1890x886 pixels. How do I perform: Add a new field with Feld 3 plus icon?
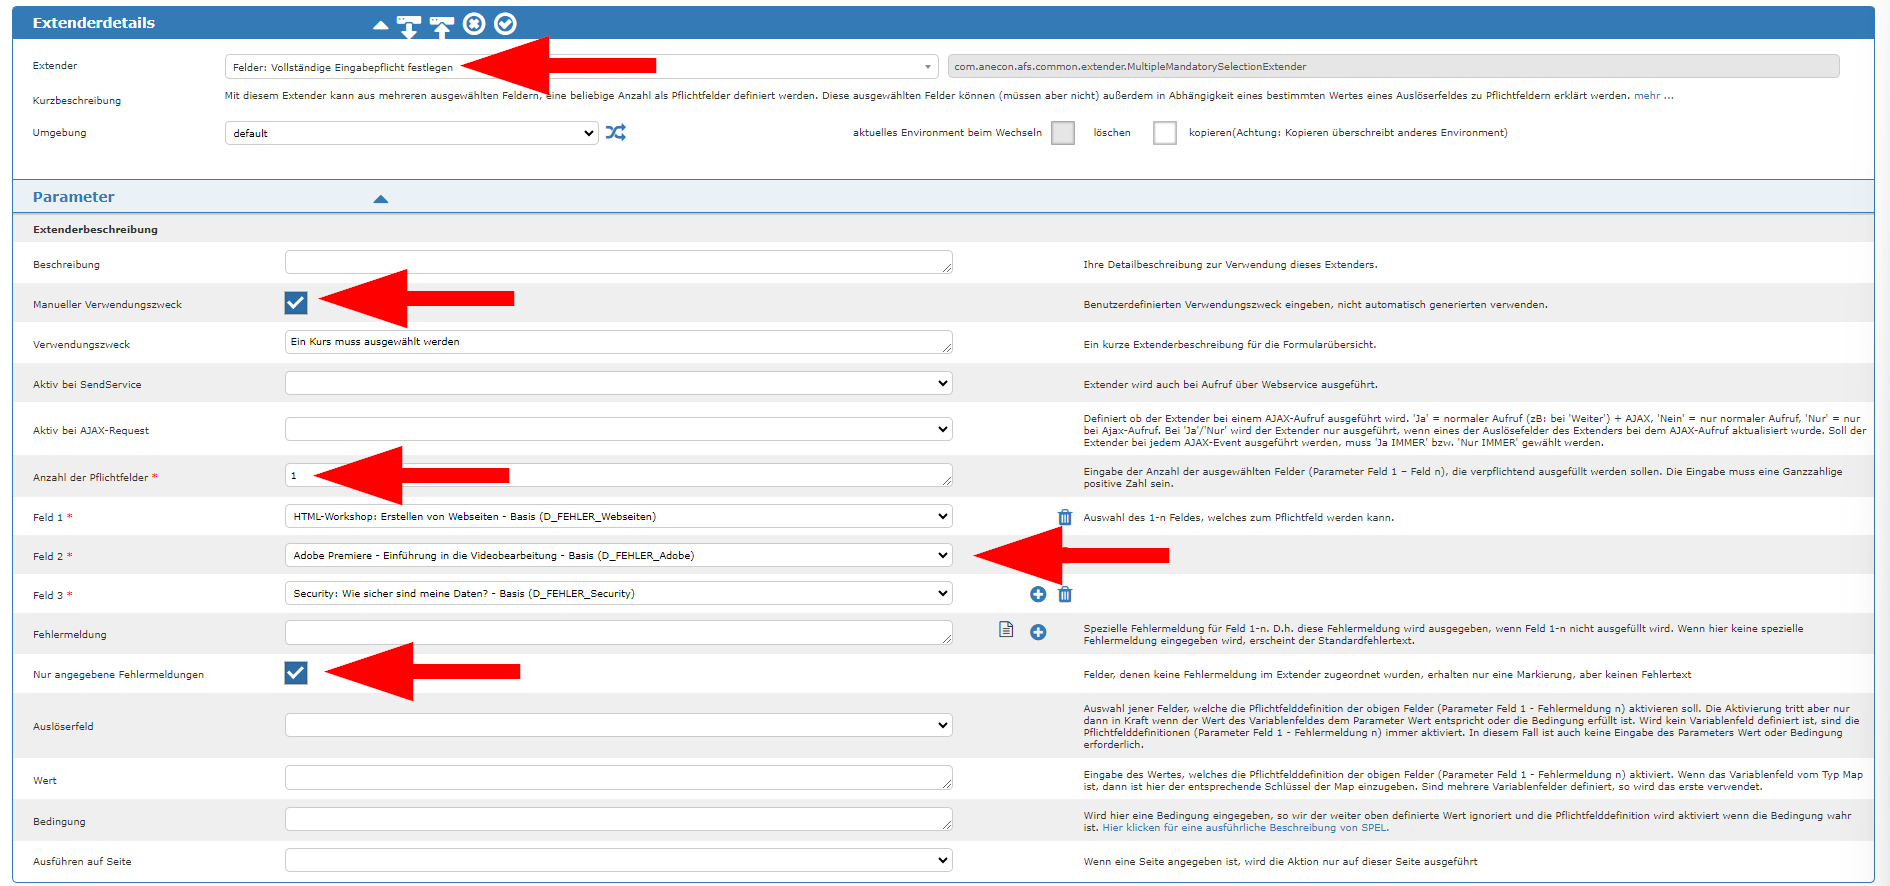pyautogui.click(x=1038, y=595)
